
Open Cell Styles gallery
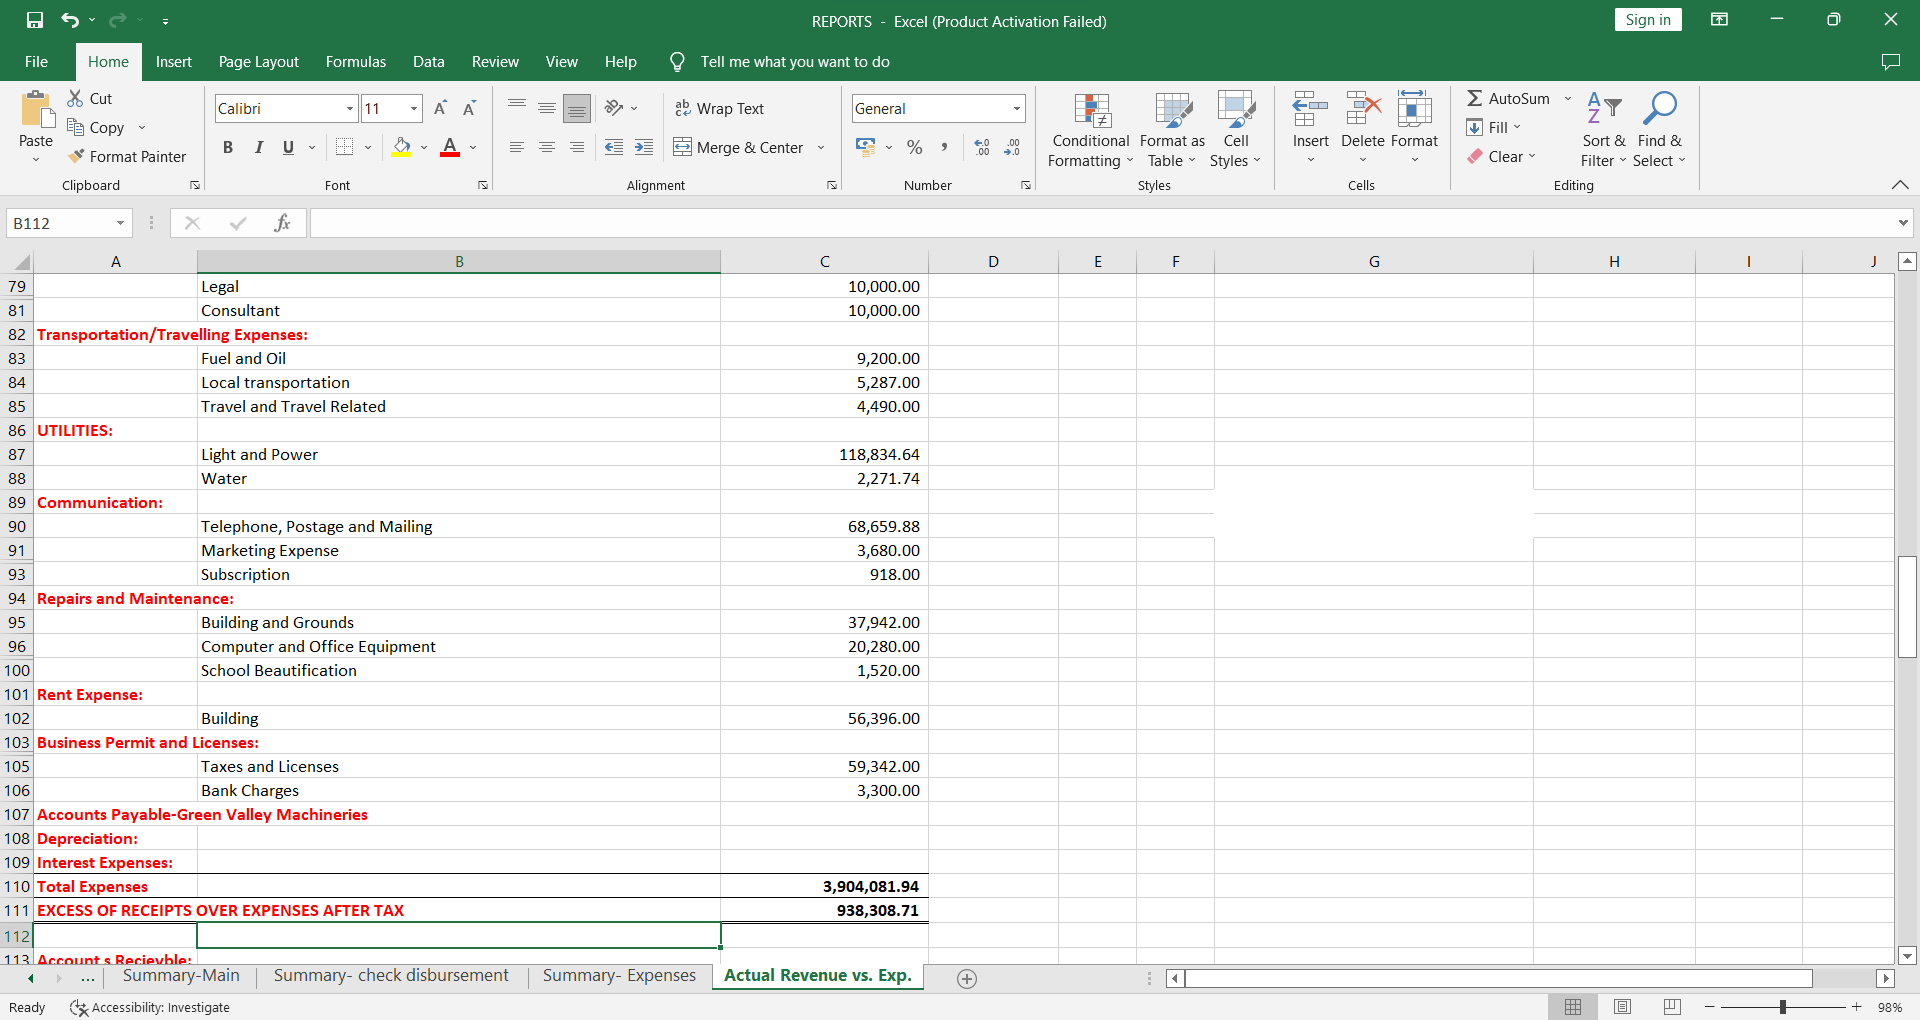tap(1236, 130)
